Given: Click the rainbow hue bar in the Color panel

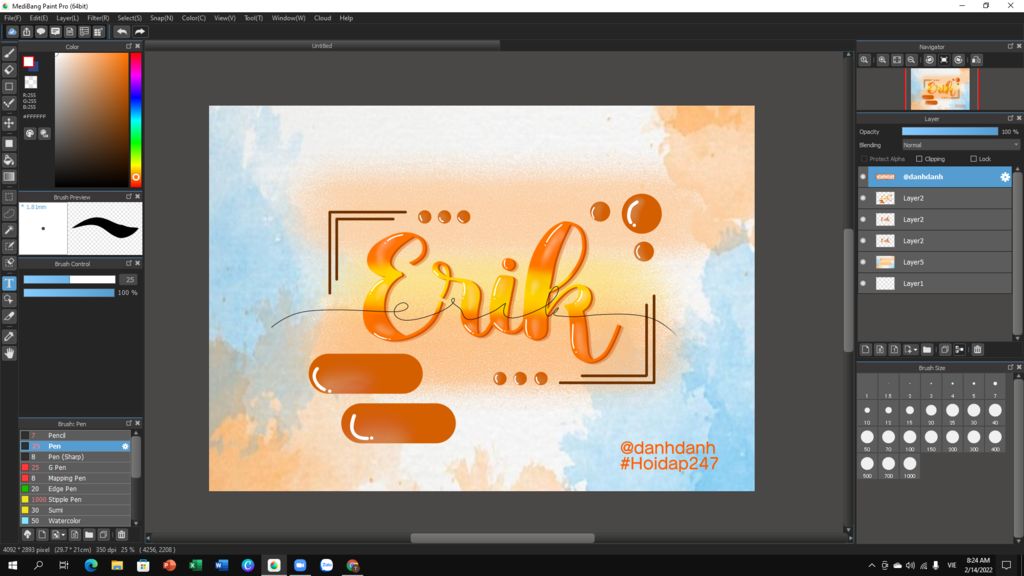Looking at the screenshot, I should [135, 120].
